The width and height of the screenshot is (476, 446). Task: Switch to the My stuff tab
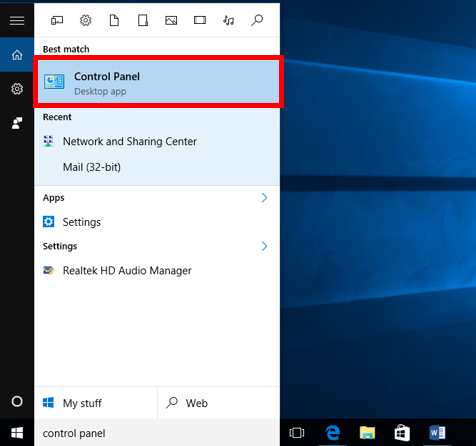pos(96,403)
